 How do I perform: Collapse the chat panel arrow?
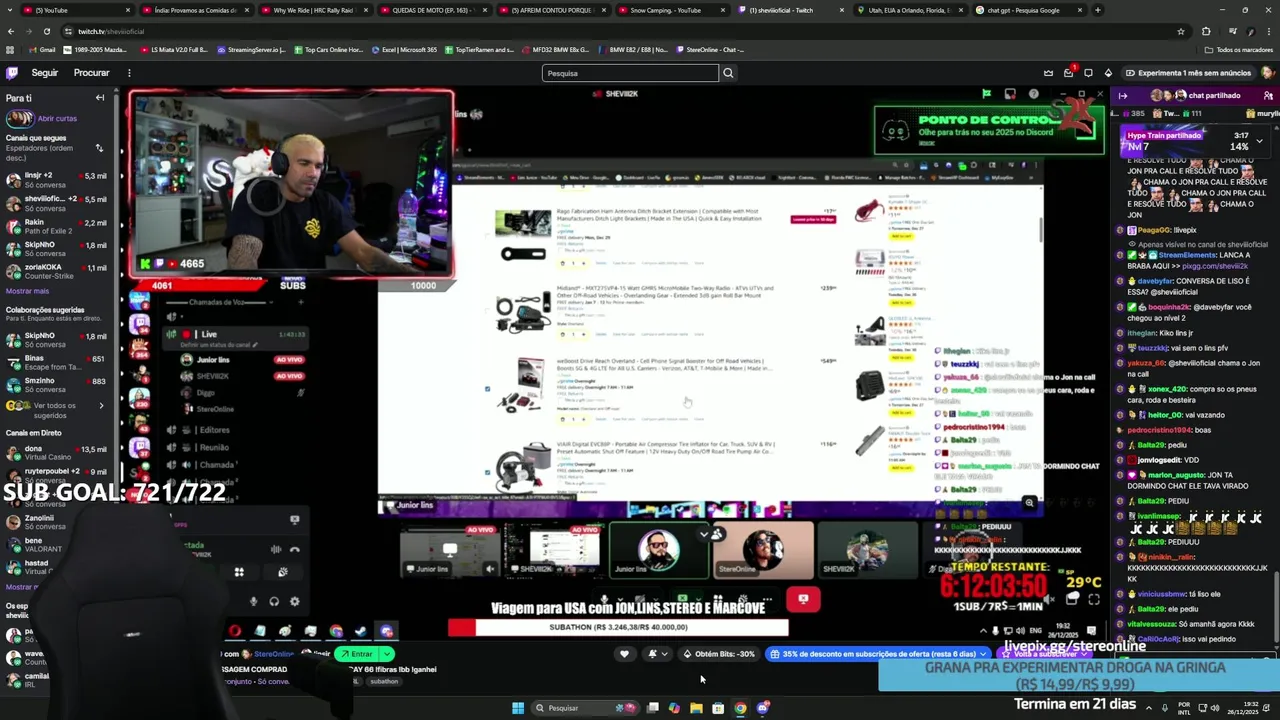[1123, 96]
